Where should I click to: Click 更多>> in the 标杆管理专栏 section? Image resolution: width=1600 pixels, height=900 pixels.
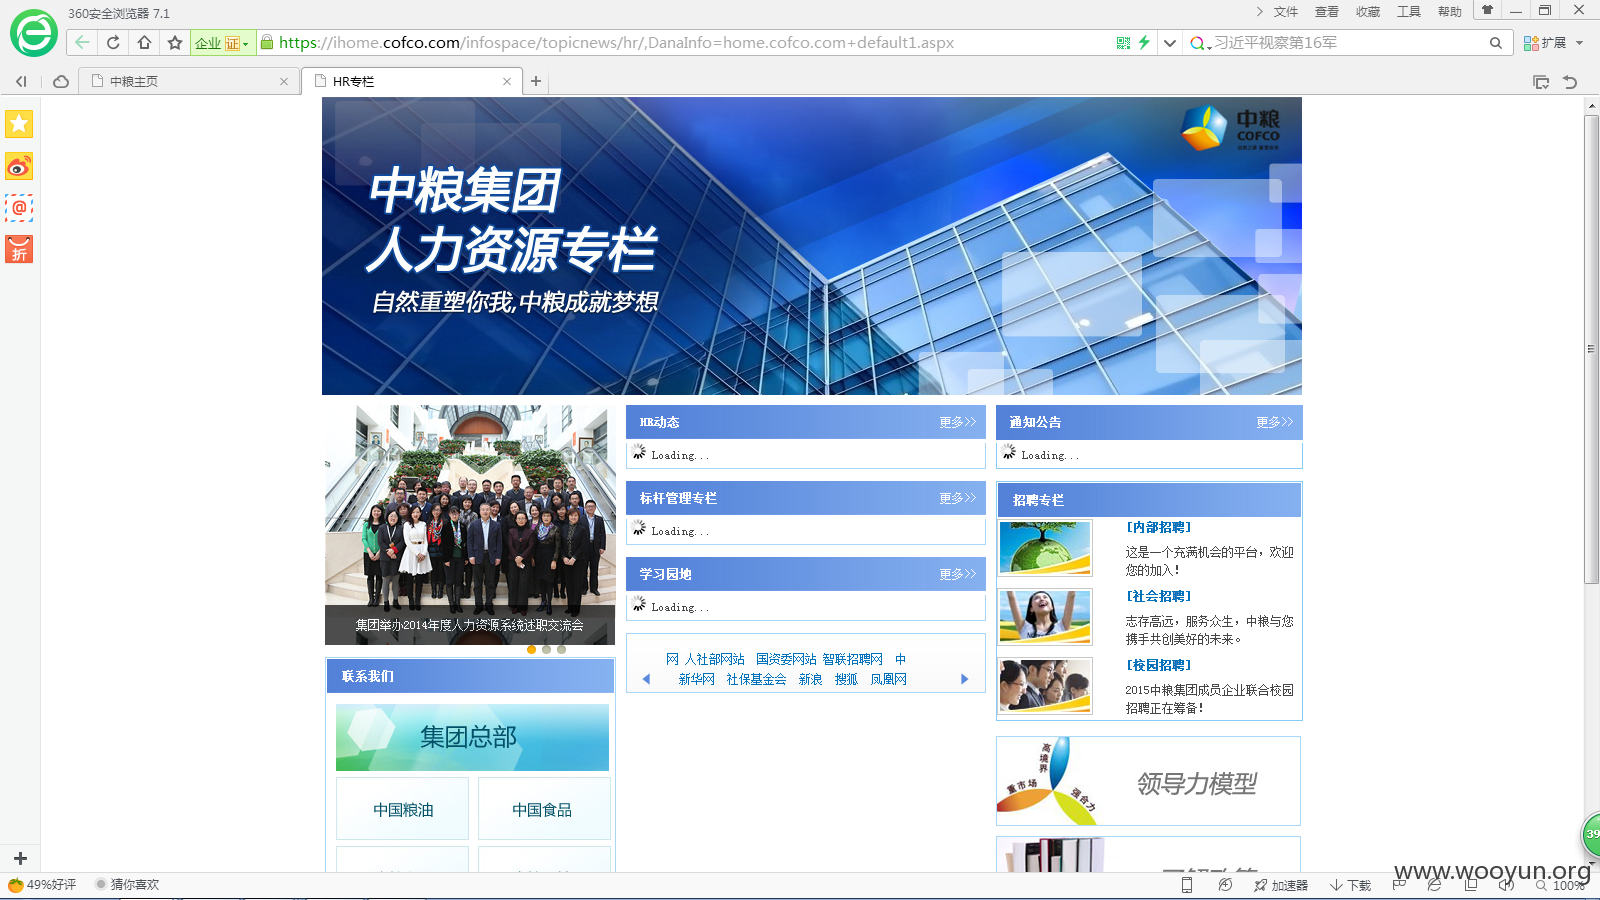(957, 498)
